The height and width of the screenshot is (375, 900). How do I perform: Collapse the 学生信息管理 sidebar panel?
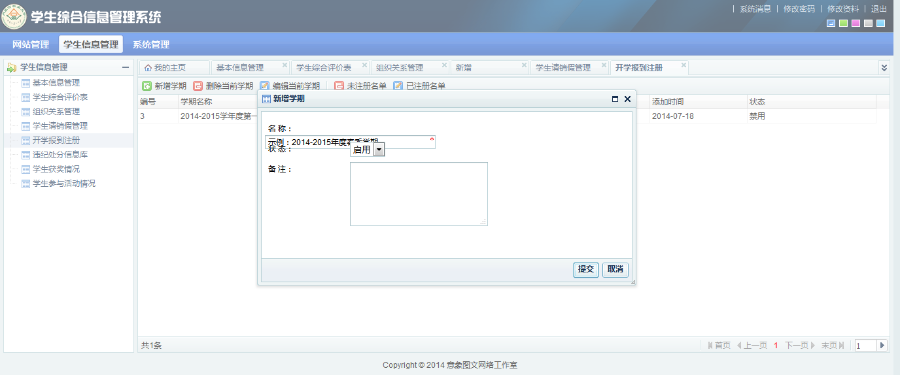pyautogui.click(x=125, y=68)
